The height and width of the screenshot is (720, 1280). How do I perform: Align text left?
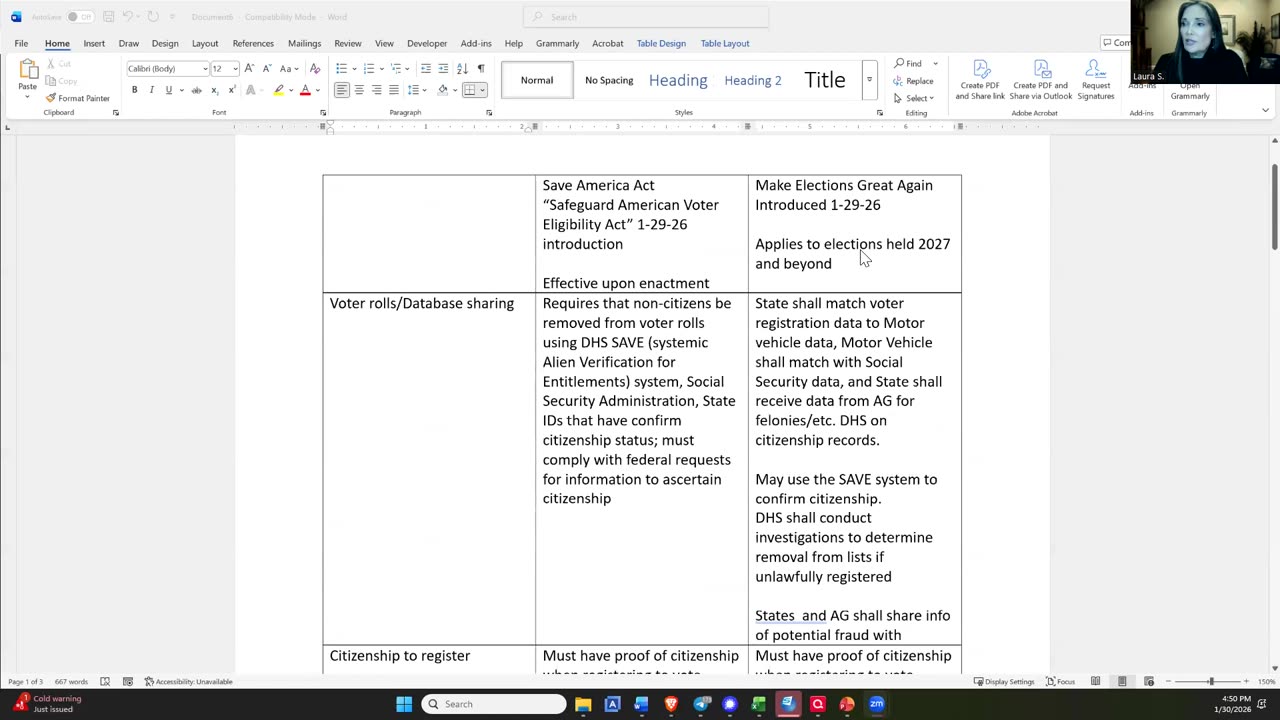tap(341, 90)
